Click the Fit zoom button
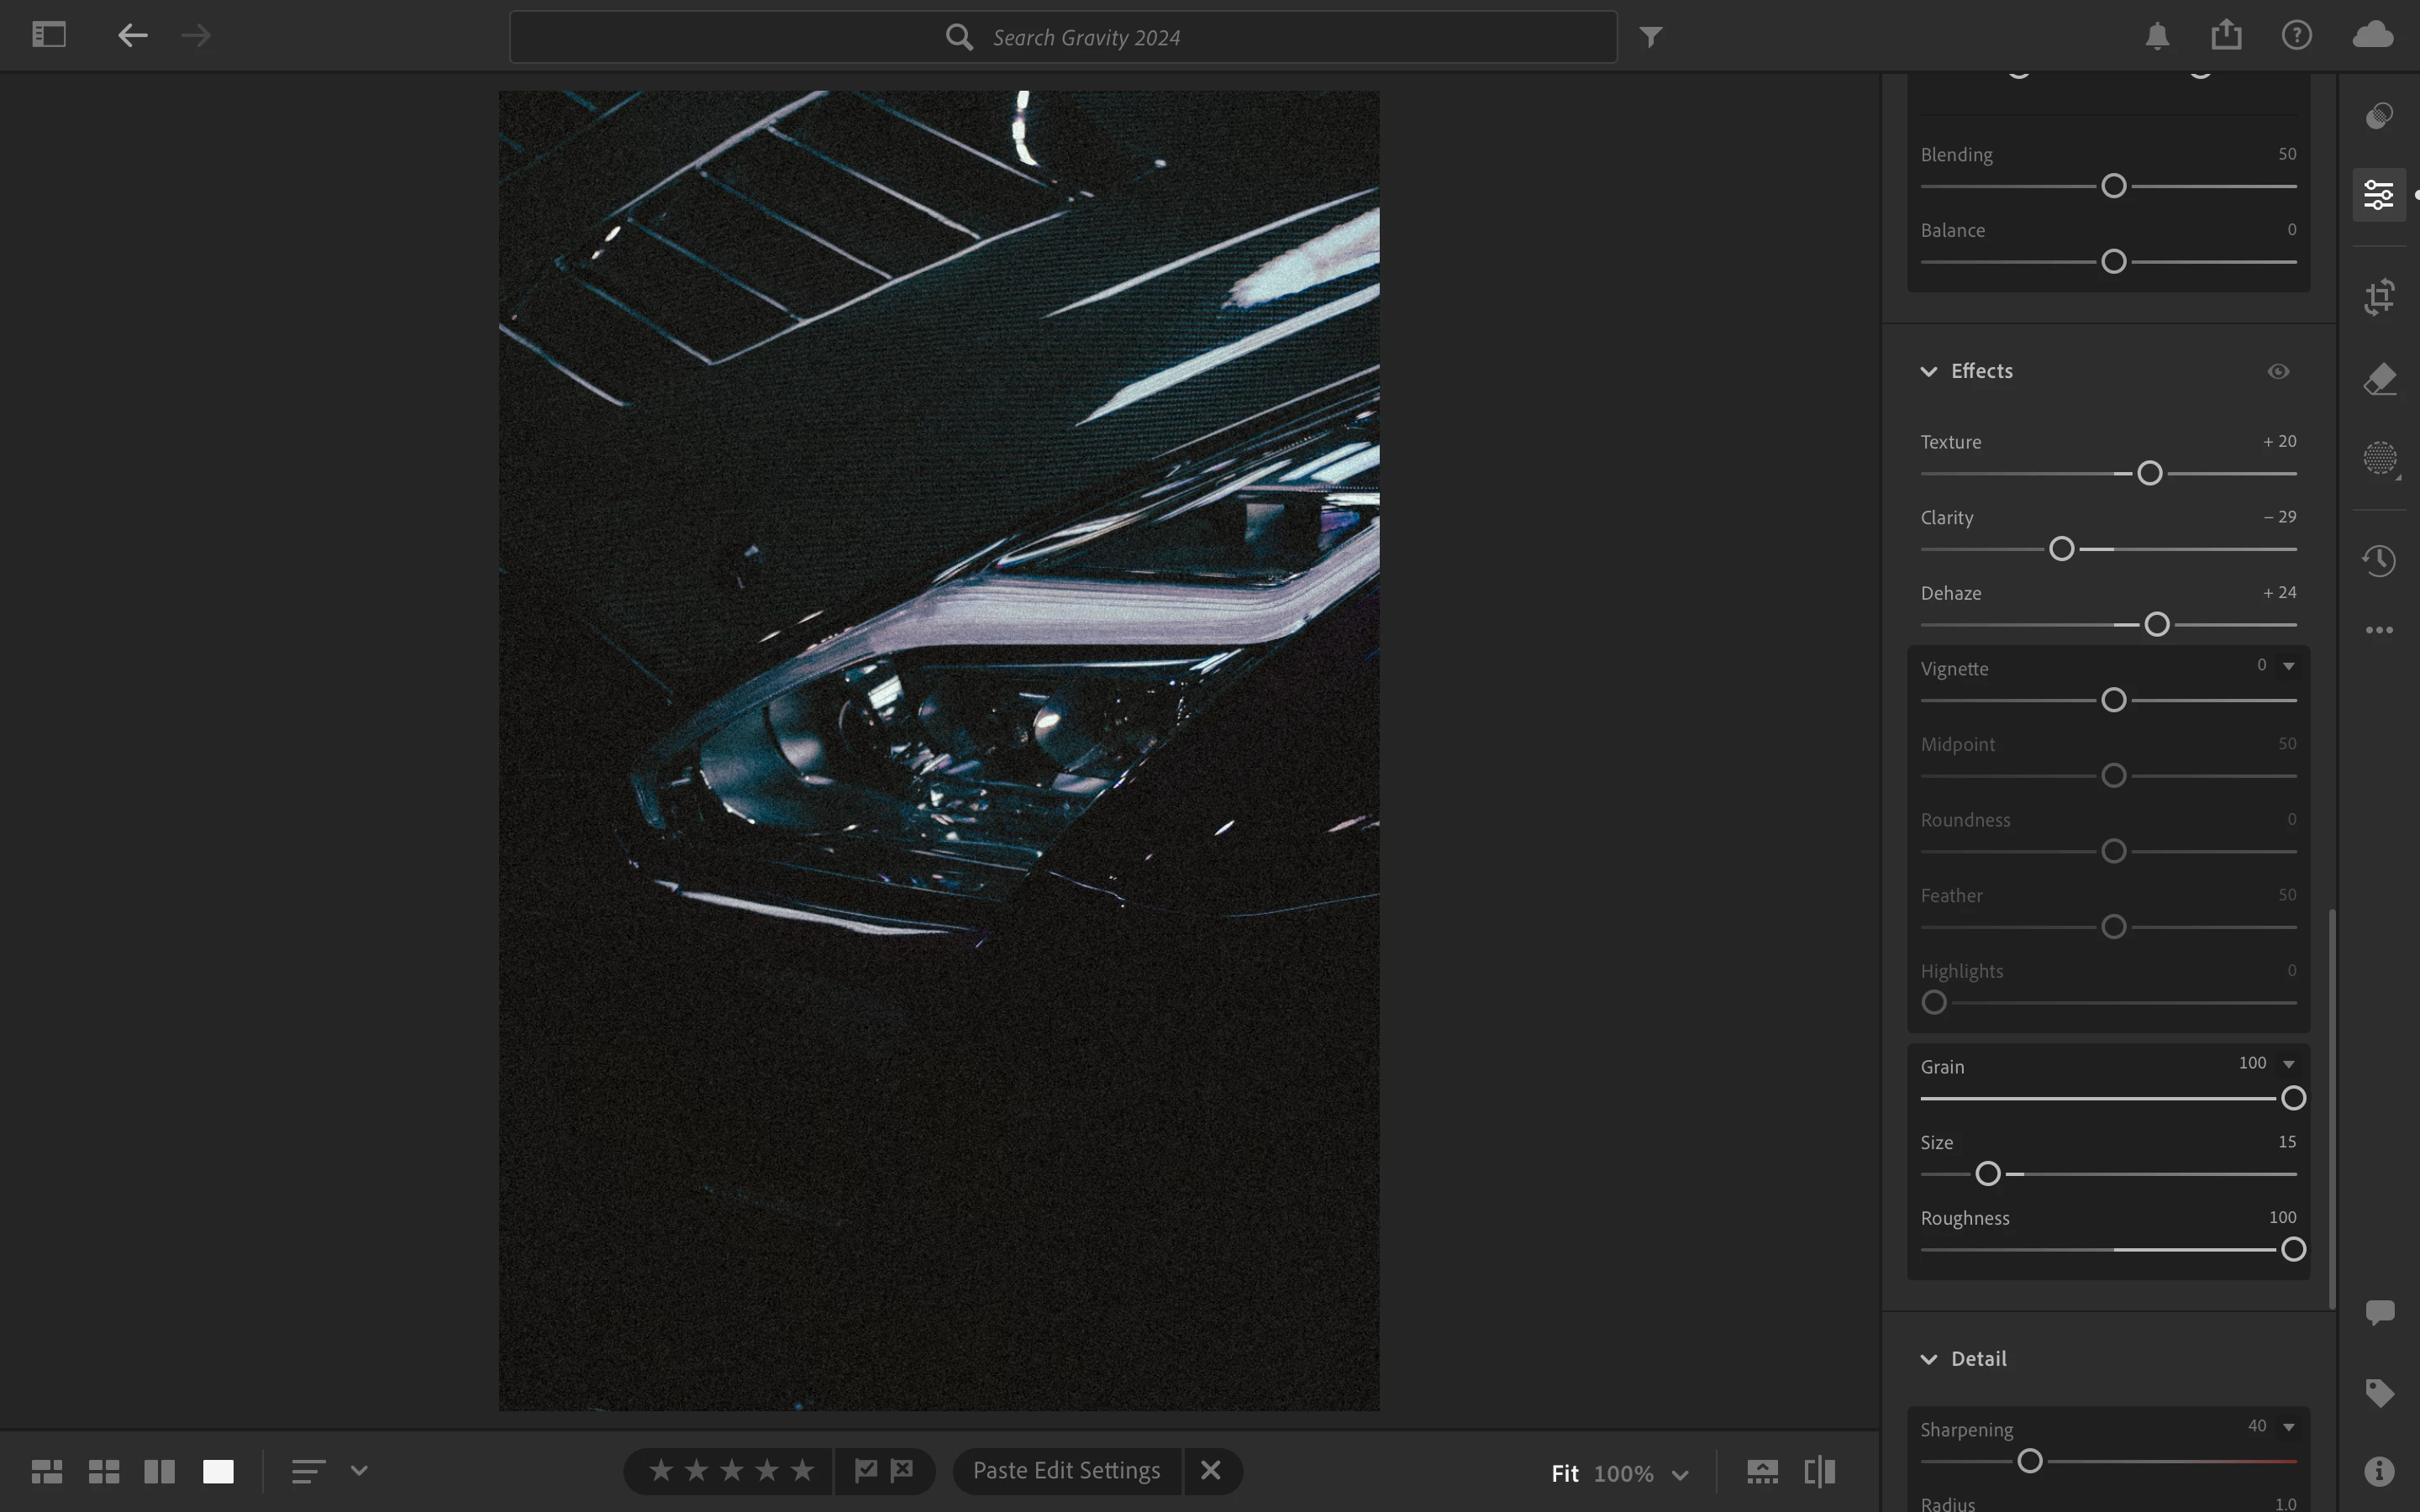The image size is (2420, 1512). point(1564,1473)
